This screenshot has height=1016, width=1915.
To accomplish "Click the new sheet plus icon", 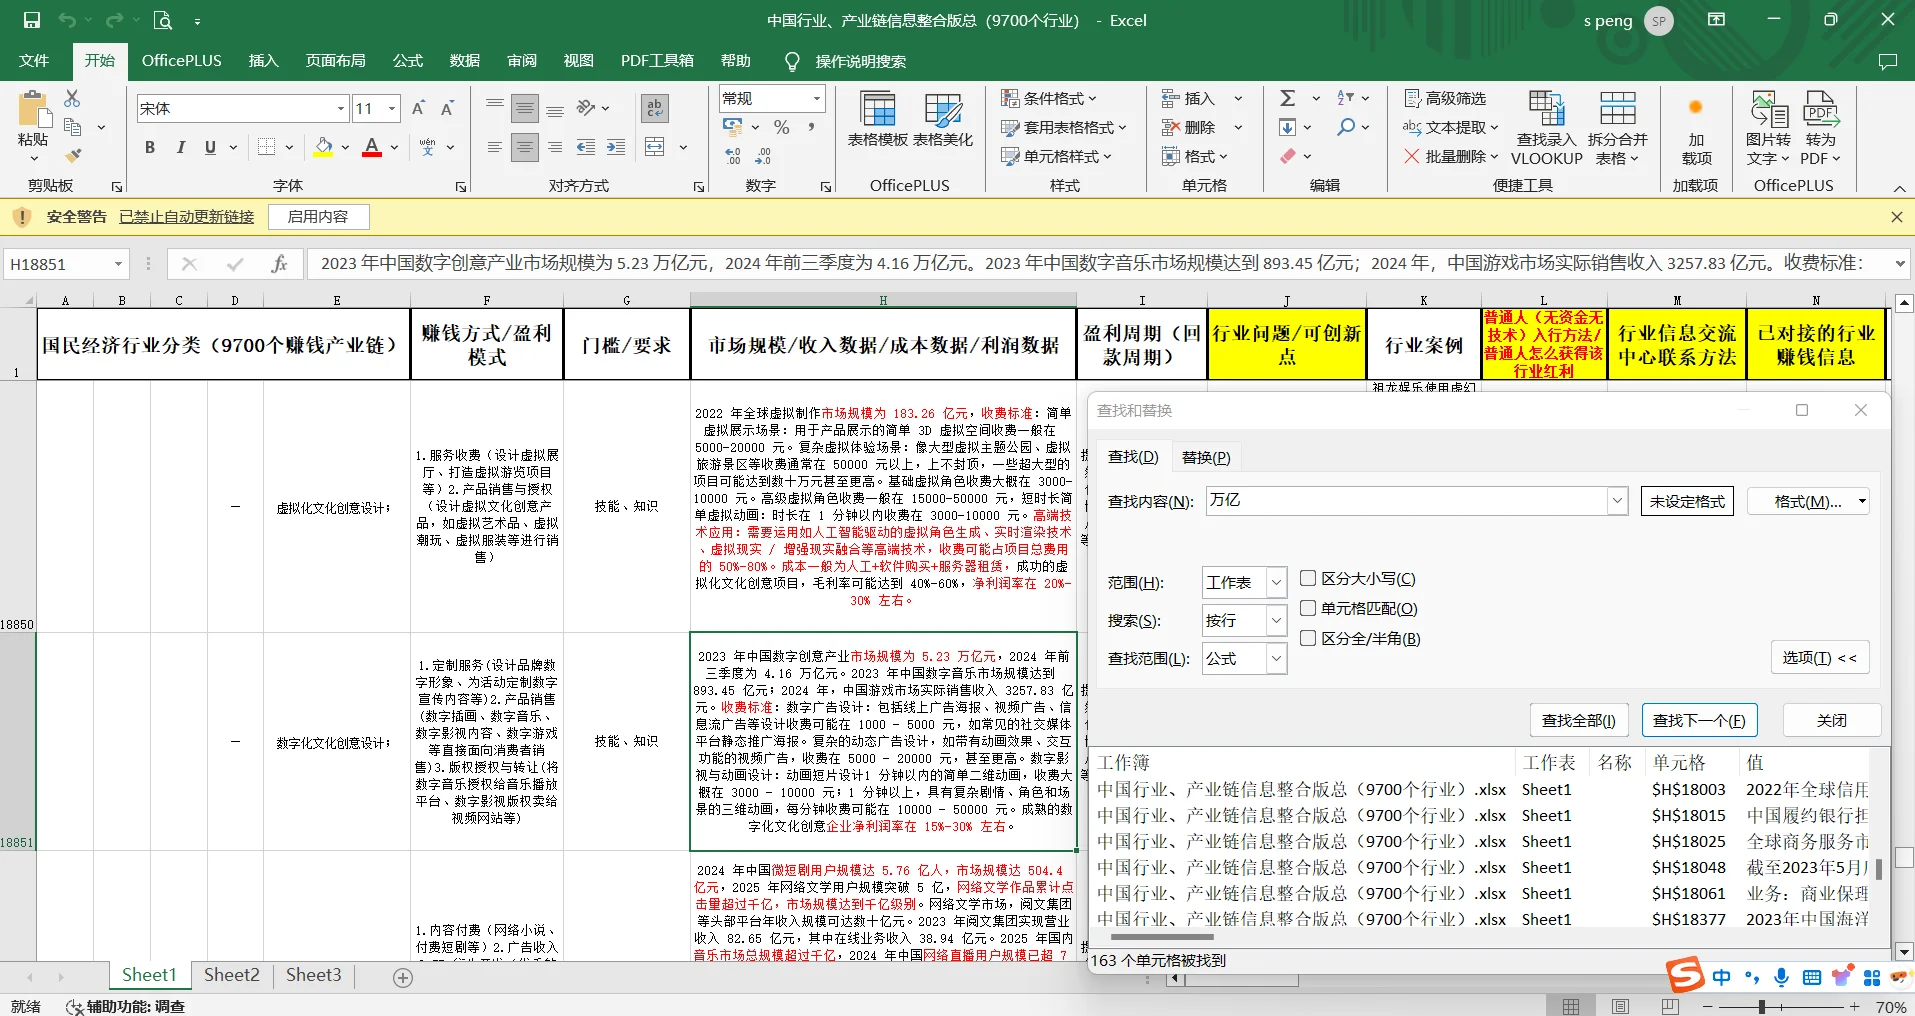I will [403, 977].
